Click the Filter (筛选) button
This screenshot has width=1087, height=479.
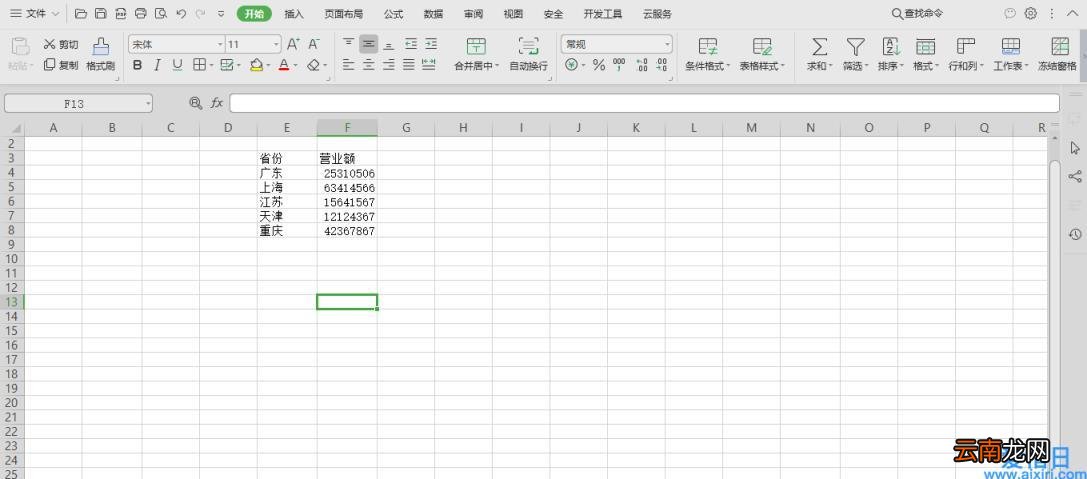coord(855,55)
